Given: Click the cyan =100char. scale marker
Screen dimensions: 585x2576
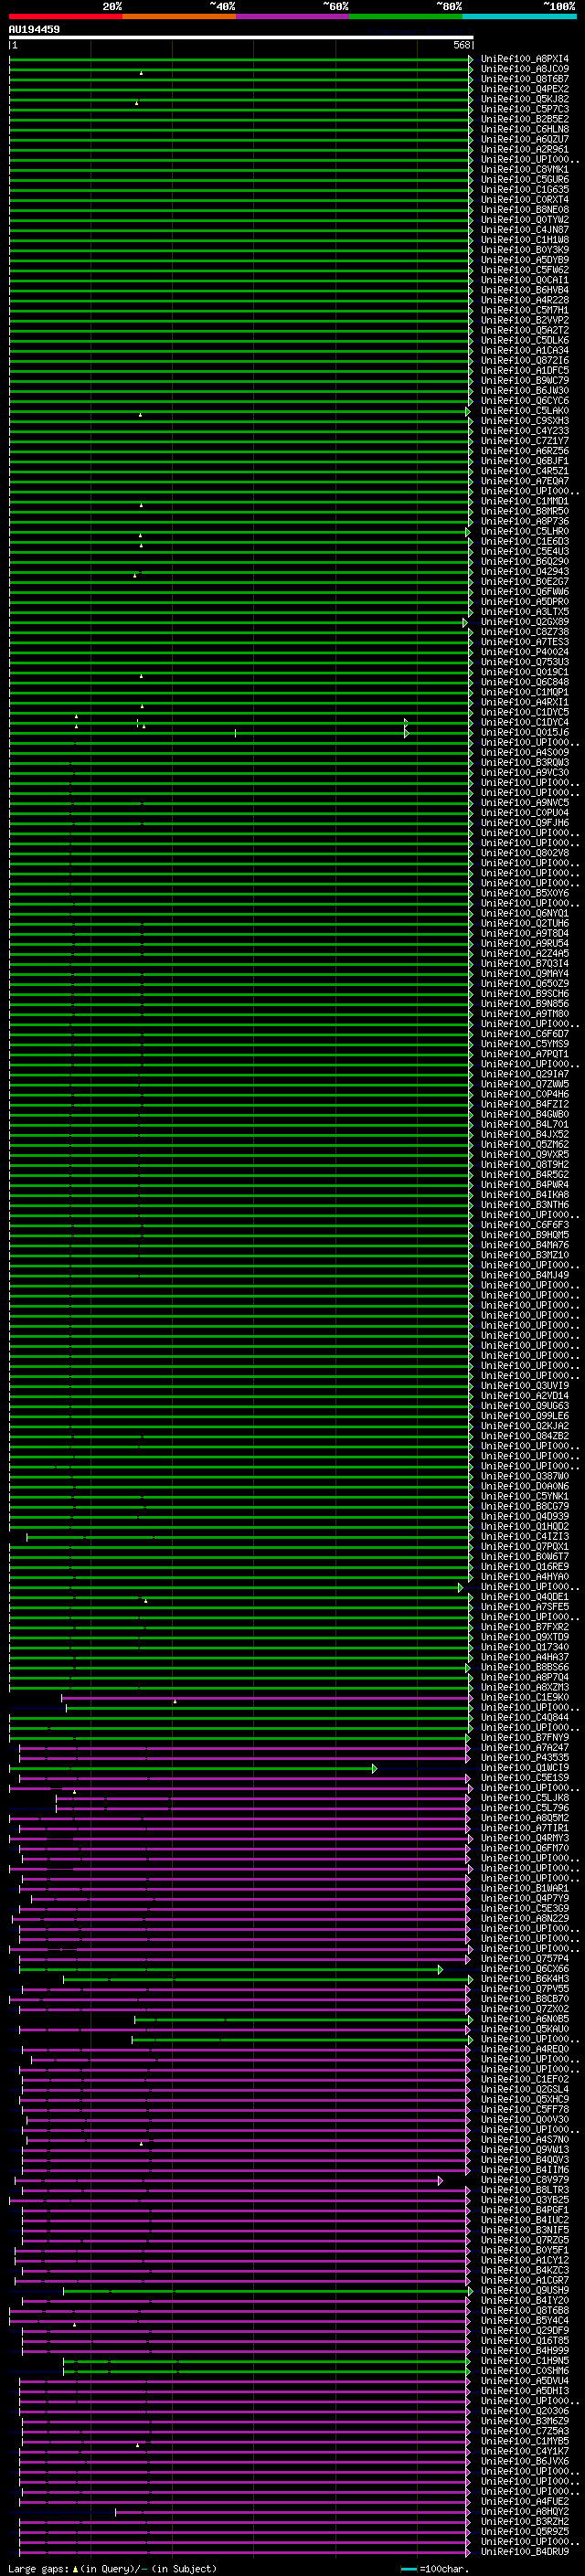Looking at the screenshot, I should pos(409,2569).
